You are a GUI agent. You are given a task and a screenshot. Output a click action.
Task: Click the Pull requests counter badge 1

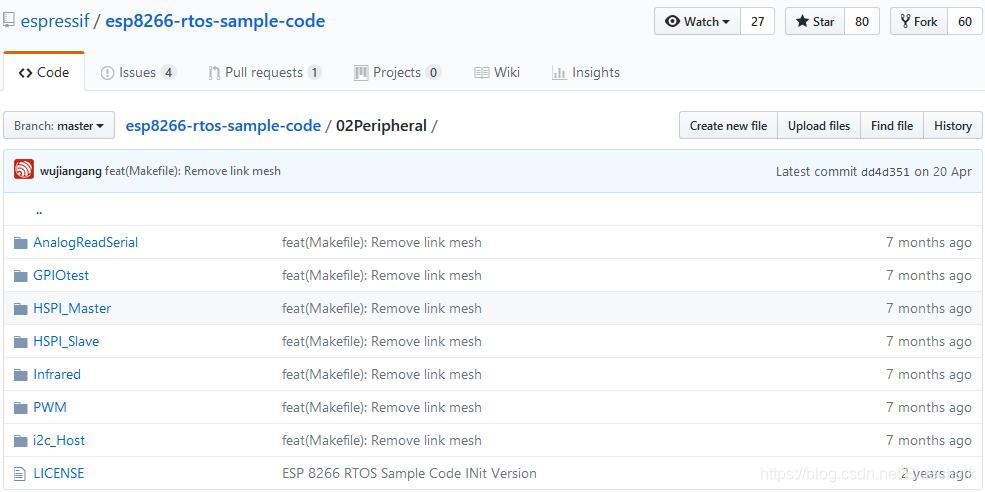(x=314, y=73)
